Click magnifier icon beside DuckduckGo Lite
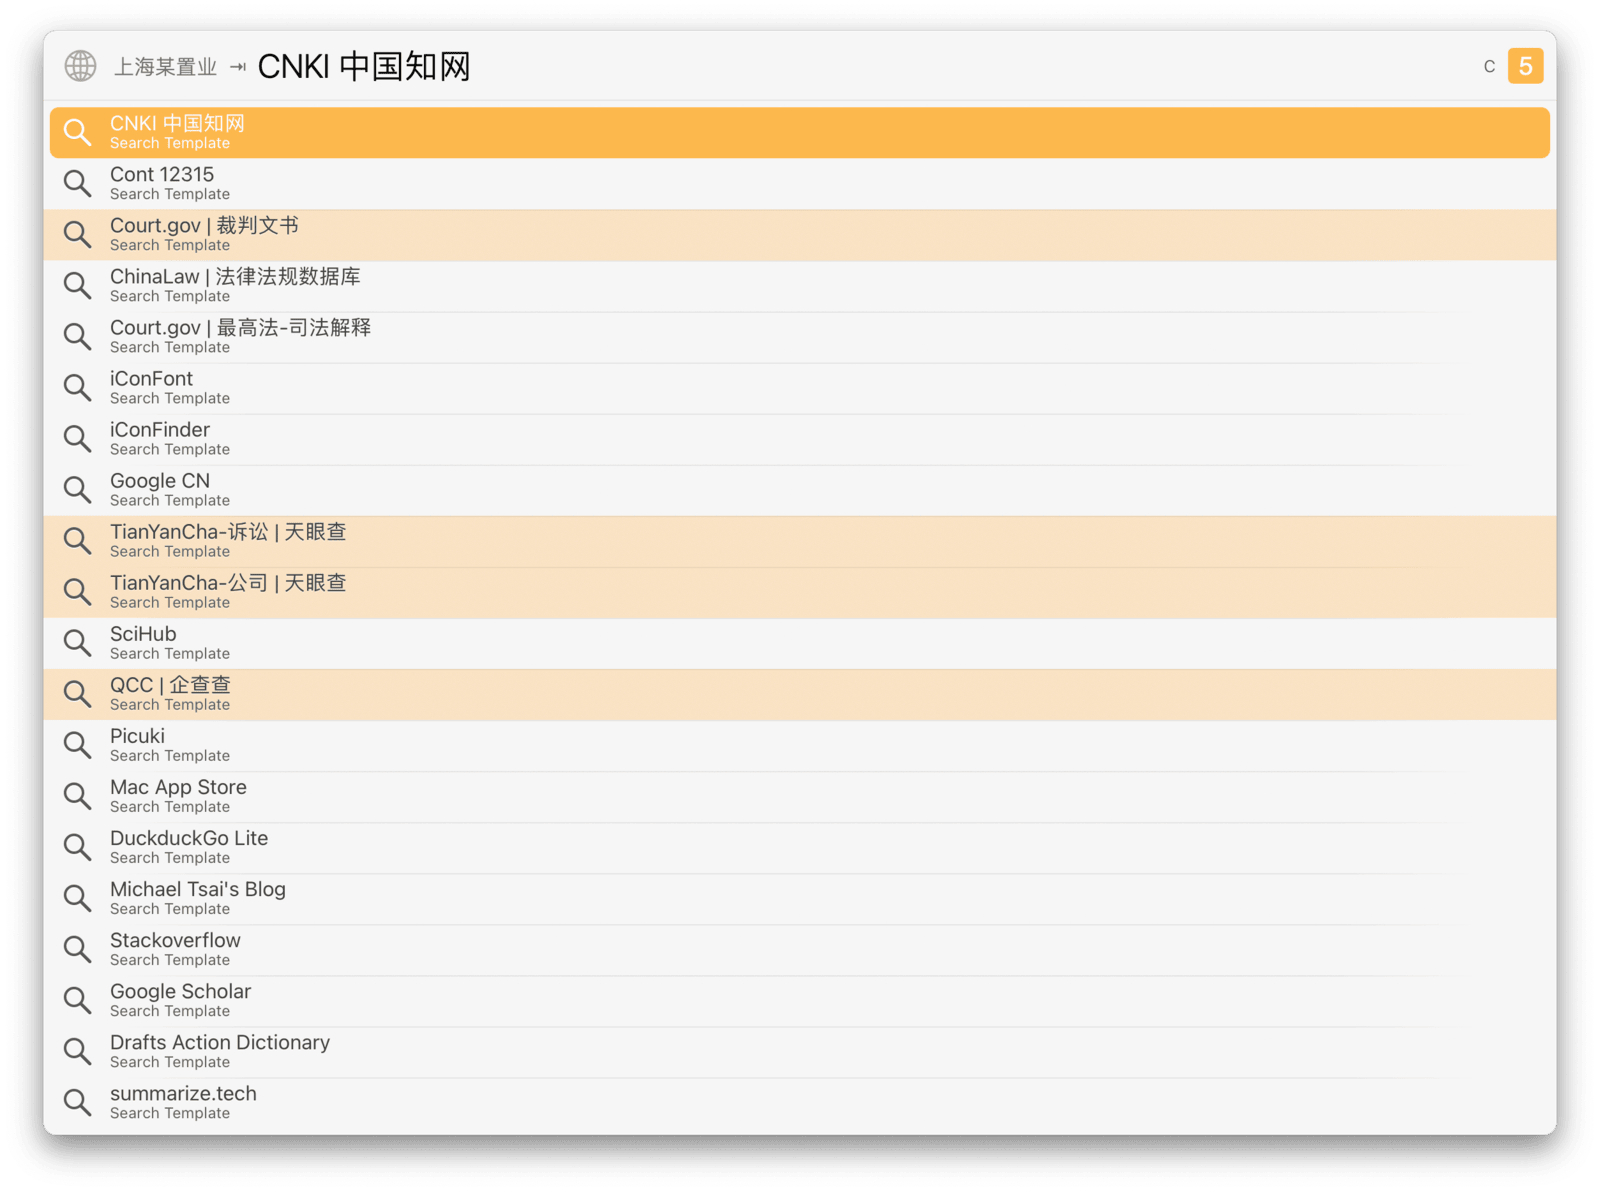 pos(77,846)
